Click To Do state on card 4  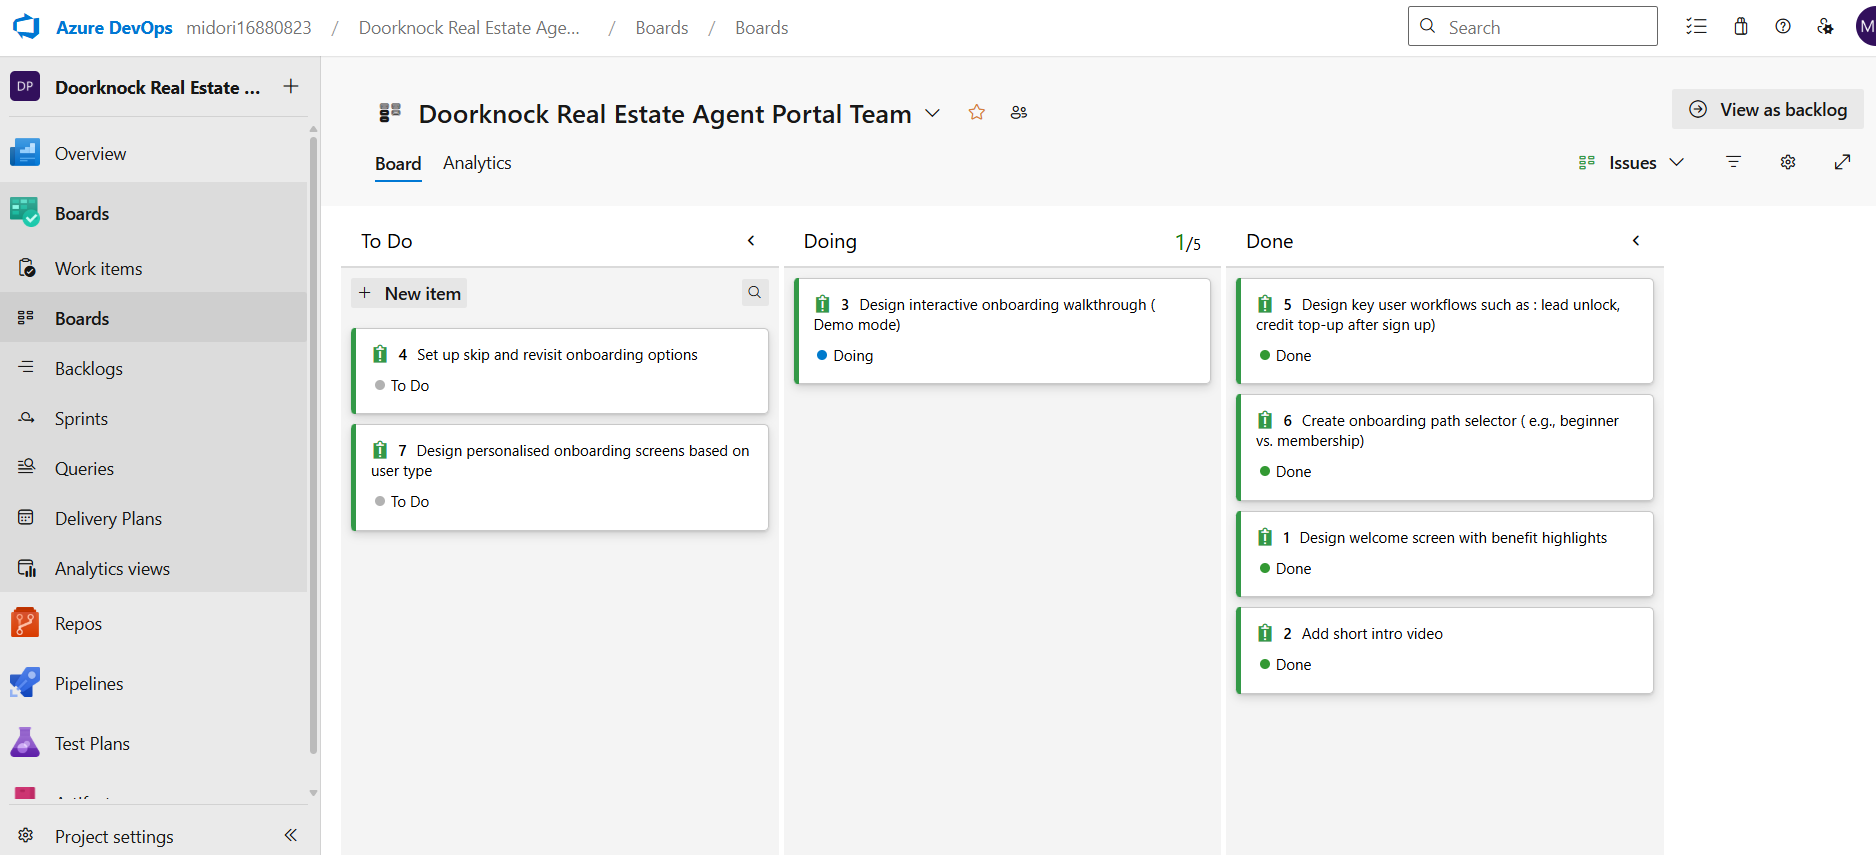(x=402, y=386)
